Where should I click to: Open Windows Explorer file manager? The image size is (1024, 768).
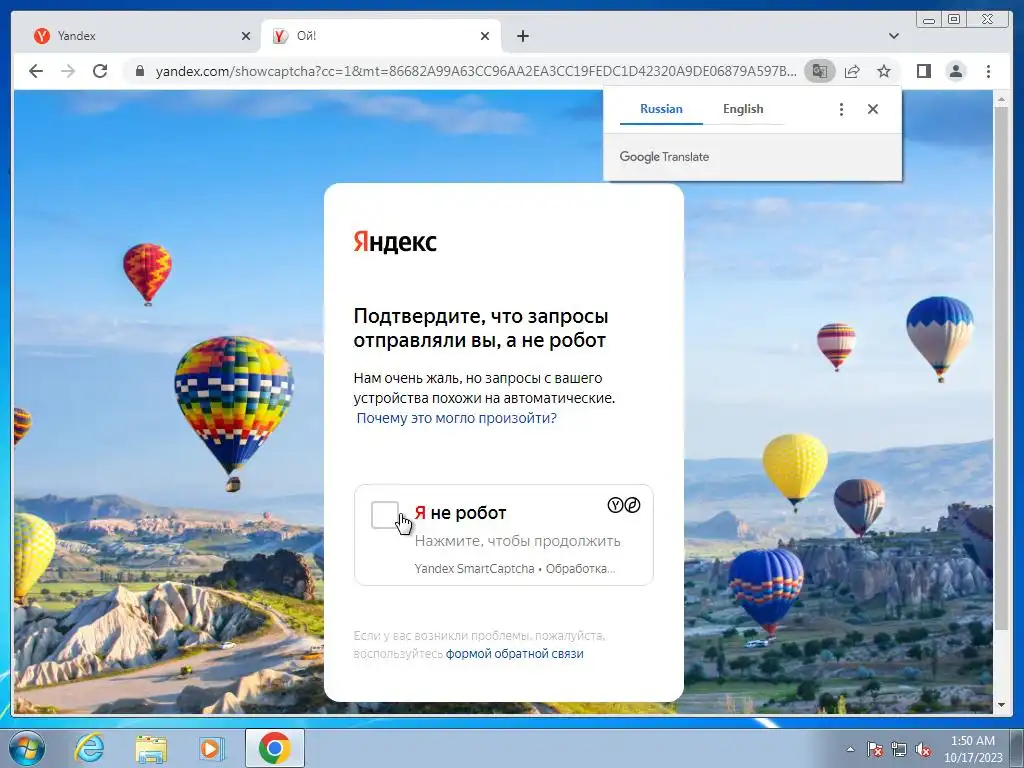click(x=151, y=748)
